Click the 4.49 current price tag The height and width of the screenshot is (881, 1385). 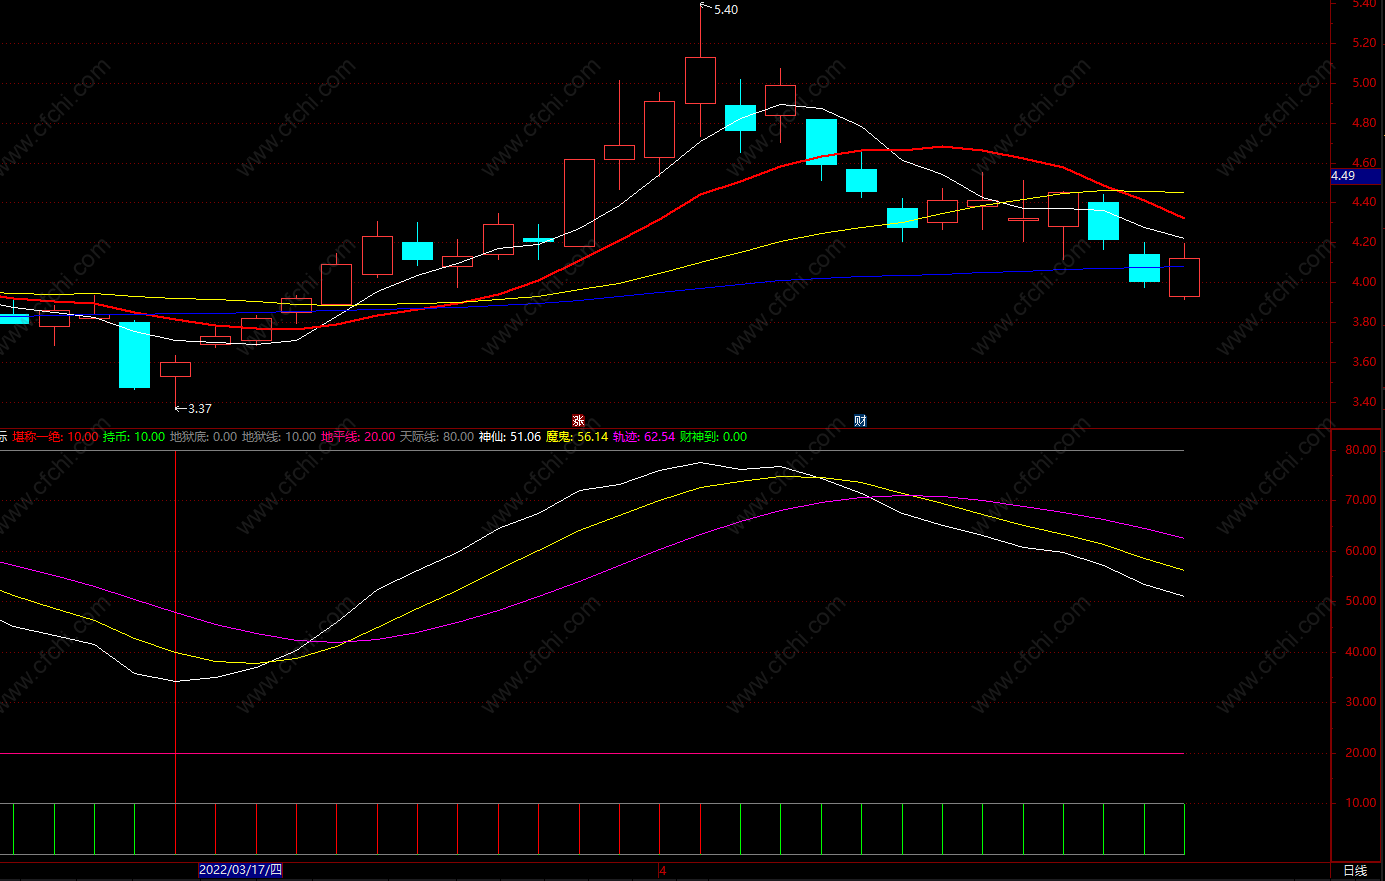[x=1355, y=176]
